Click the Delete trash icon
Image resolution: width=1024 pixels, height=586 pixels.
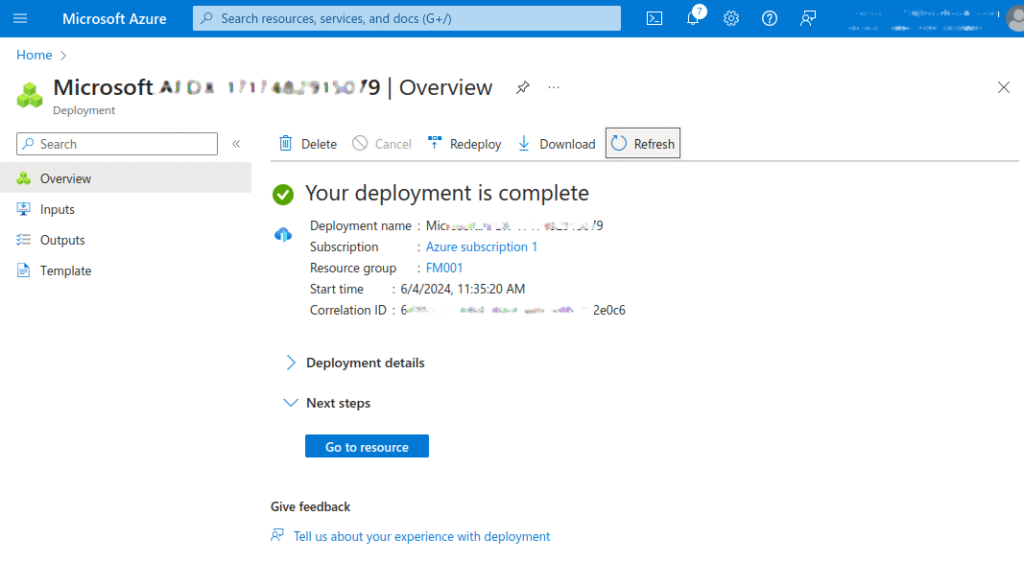click(285, 143)
